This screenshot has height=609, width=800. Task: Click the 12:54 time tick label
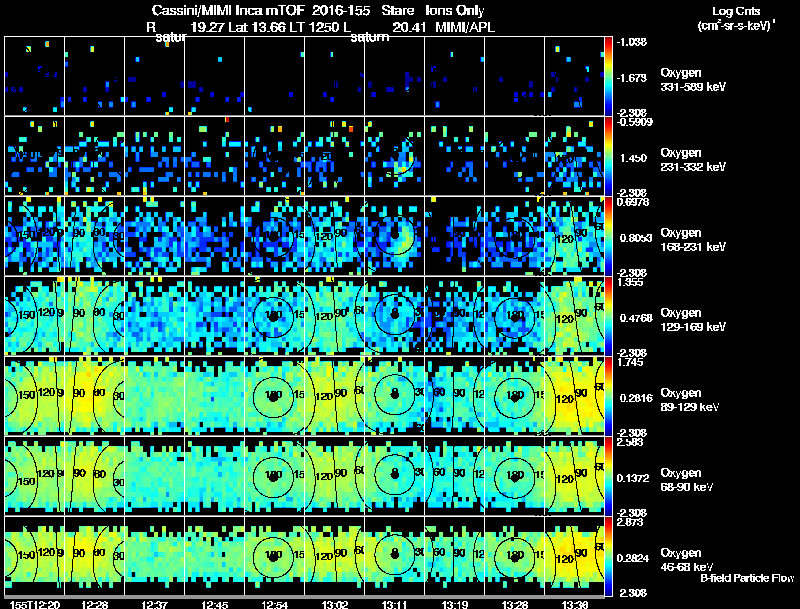[274, 604]
